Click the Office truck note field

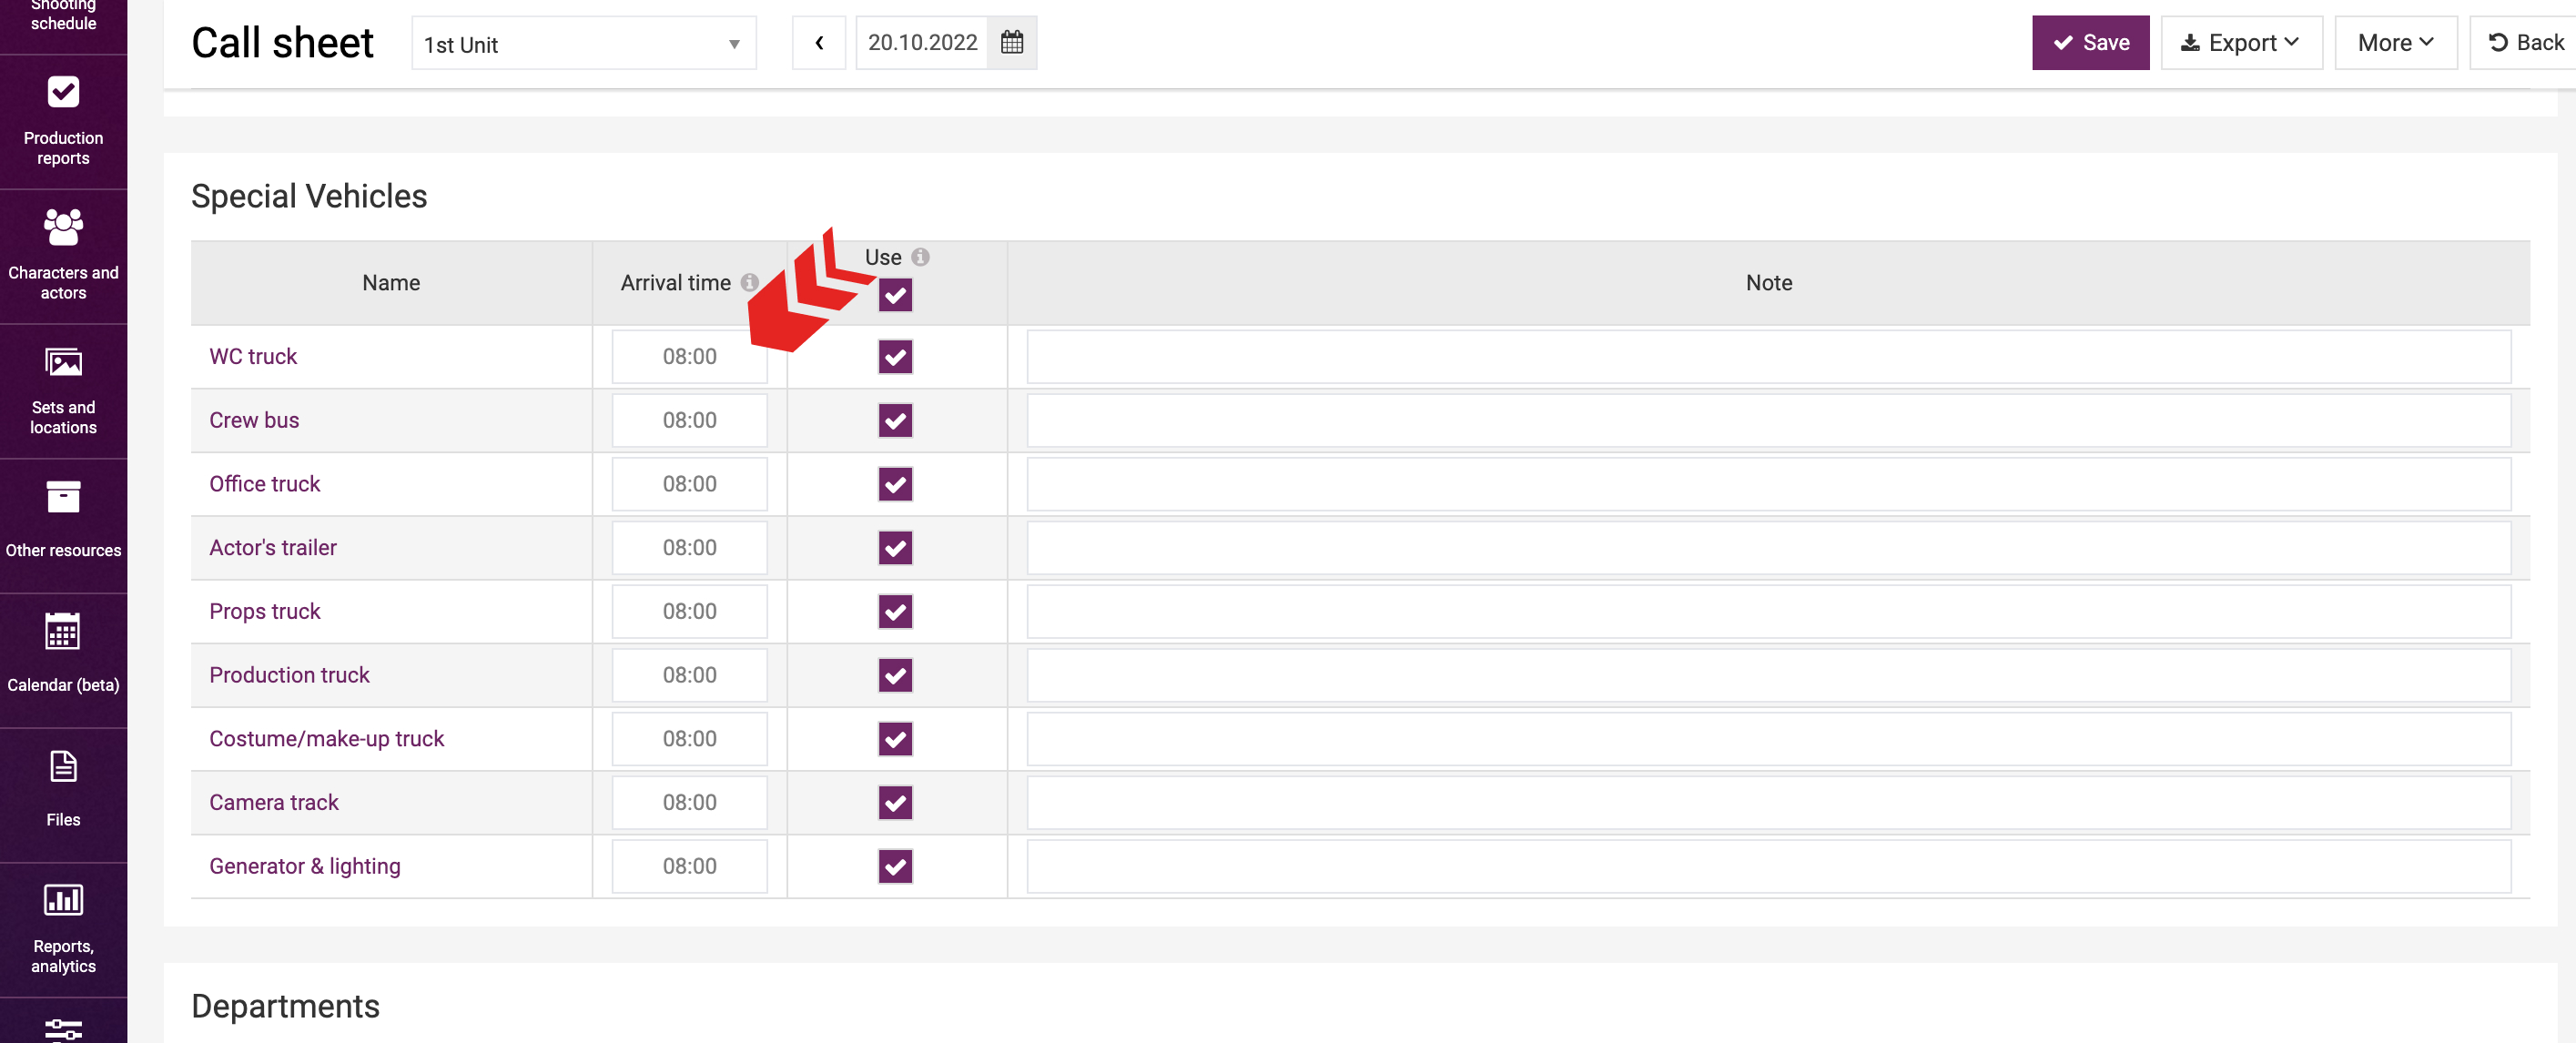click(1768, 484)
